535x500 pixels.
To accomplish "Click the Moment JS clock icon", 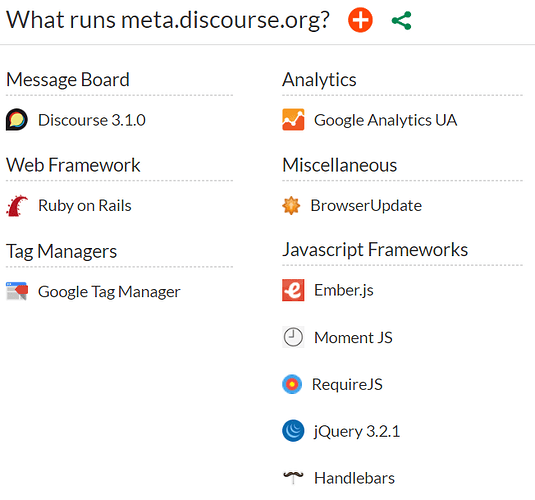I will click(x=293, y=337).
